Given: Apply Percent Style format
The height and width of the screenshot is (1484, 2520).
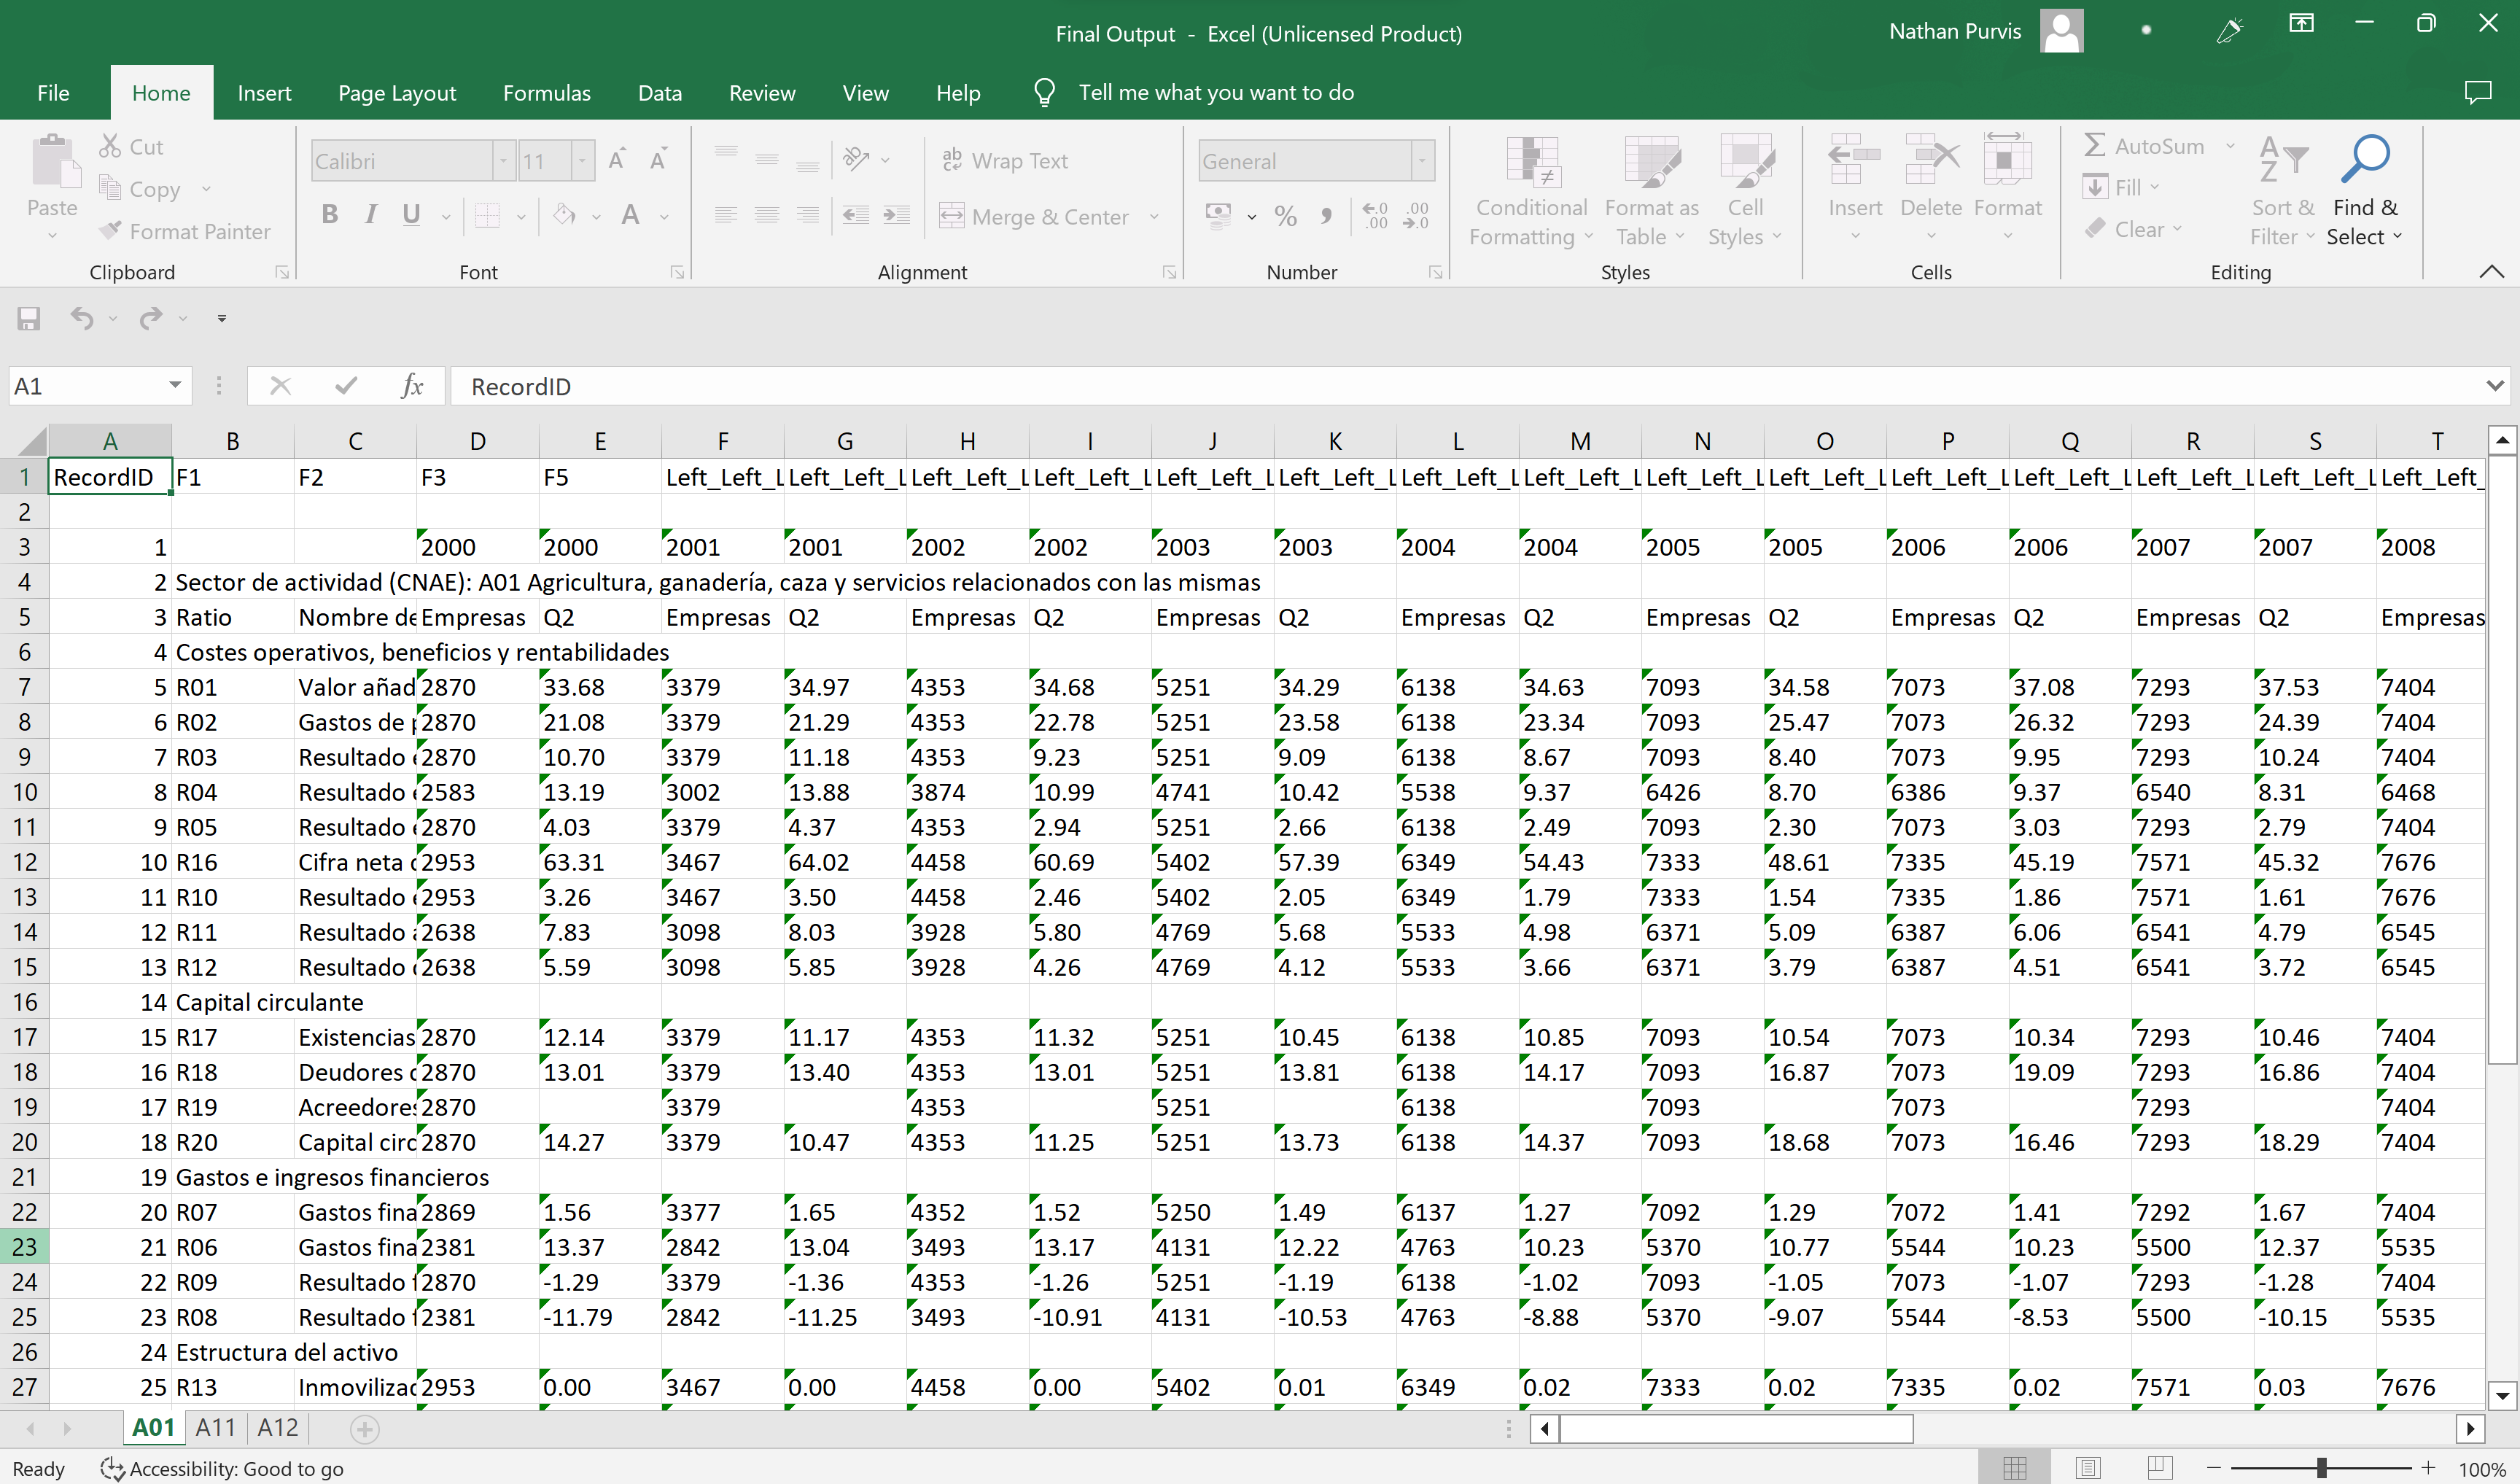Looking at the screenshot, I should tap(1285, 215).
